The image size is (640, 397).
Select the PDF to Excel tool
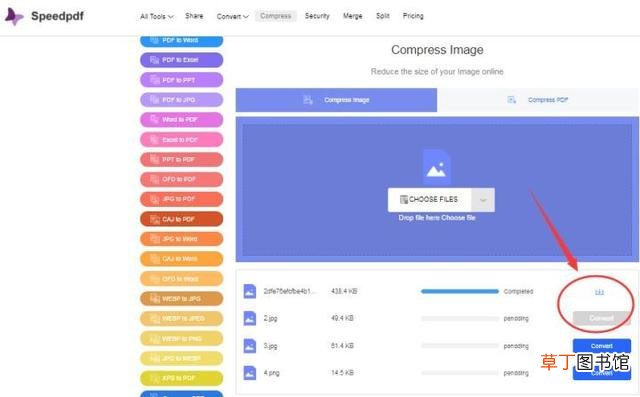click(x=182, y=60)
